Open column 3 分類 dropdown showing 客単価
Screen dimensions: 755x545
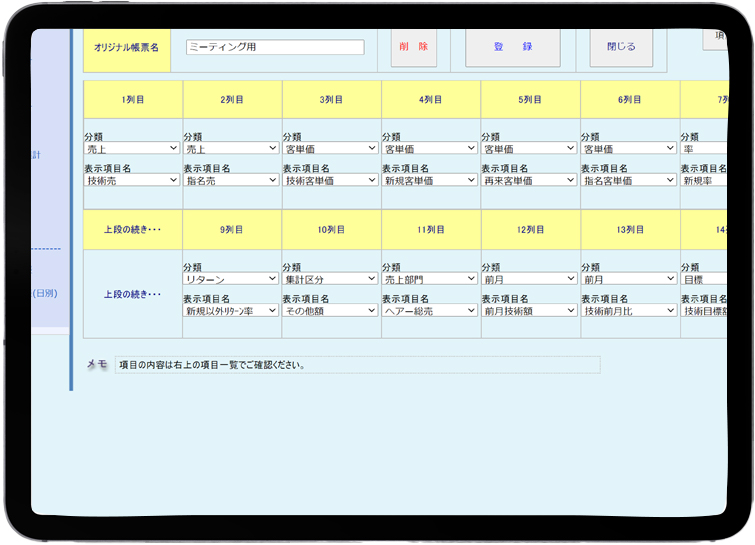point(331,148)
